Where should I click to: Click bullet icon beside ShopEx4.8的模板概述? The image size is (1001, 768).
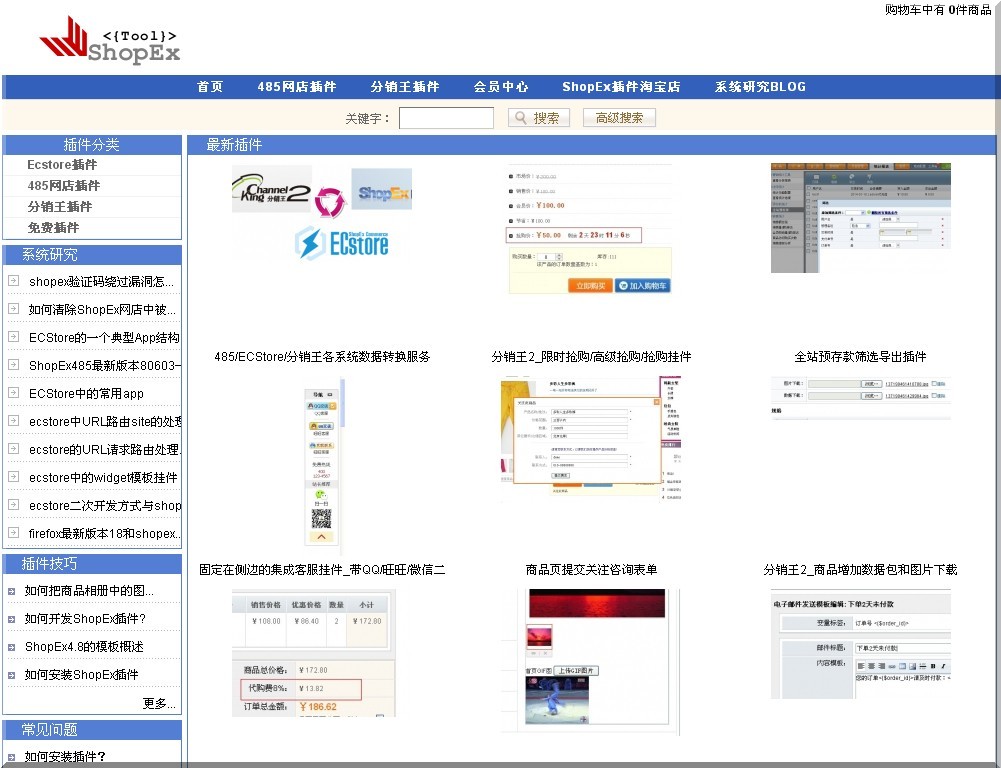(x=11, y=647)
